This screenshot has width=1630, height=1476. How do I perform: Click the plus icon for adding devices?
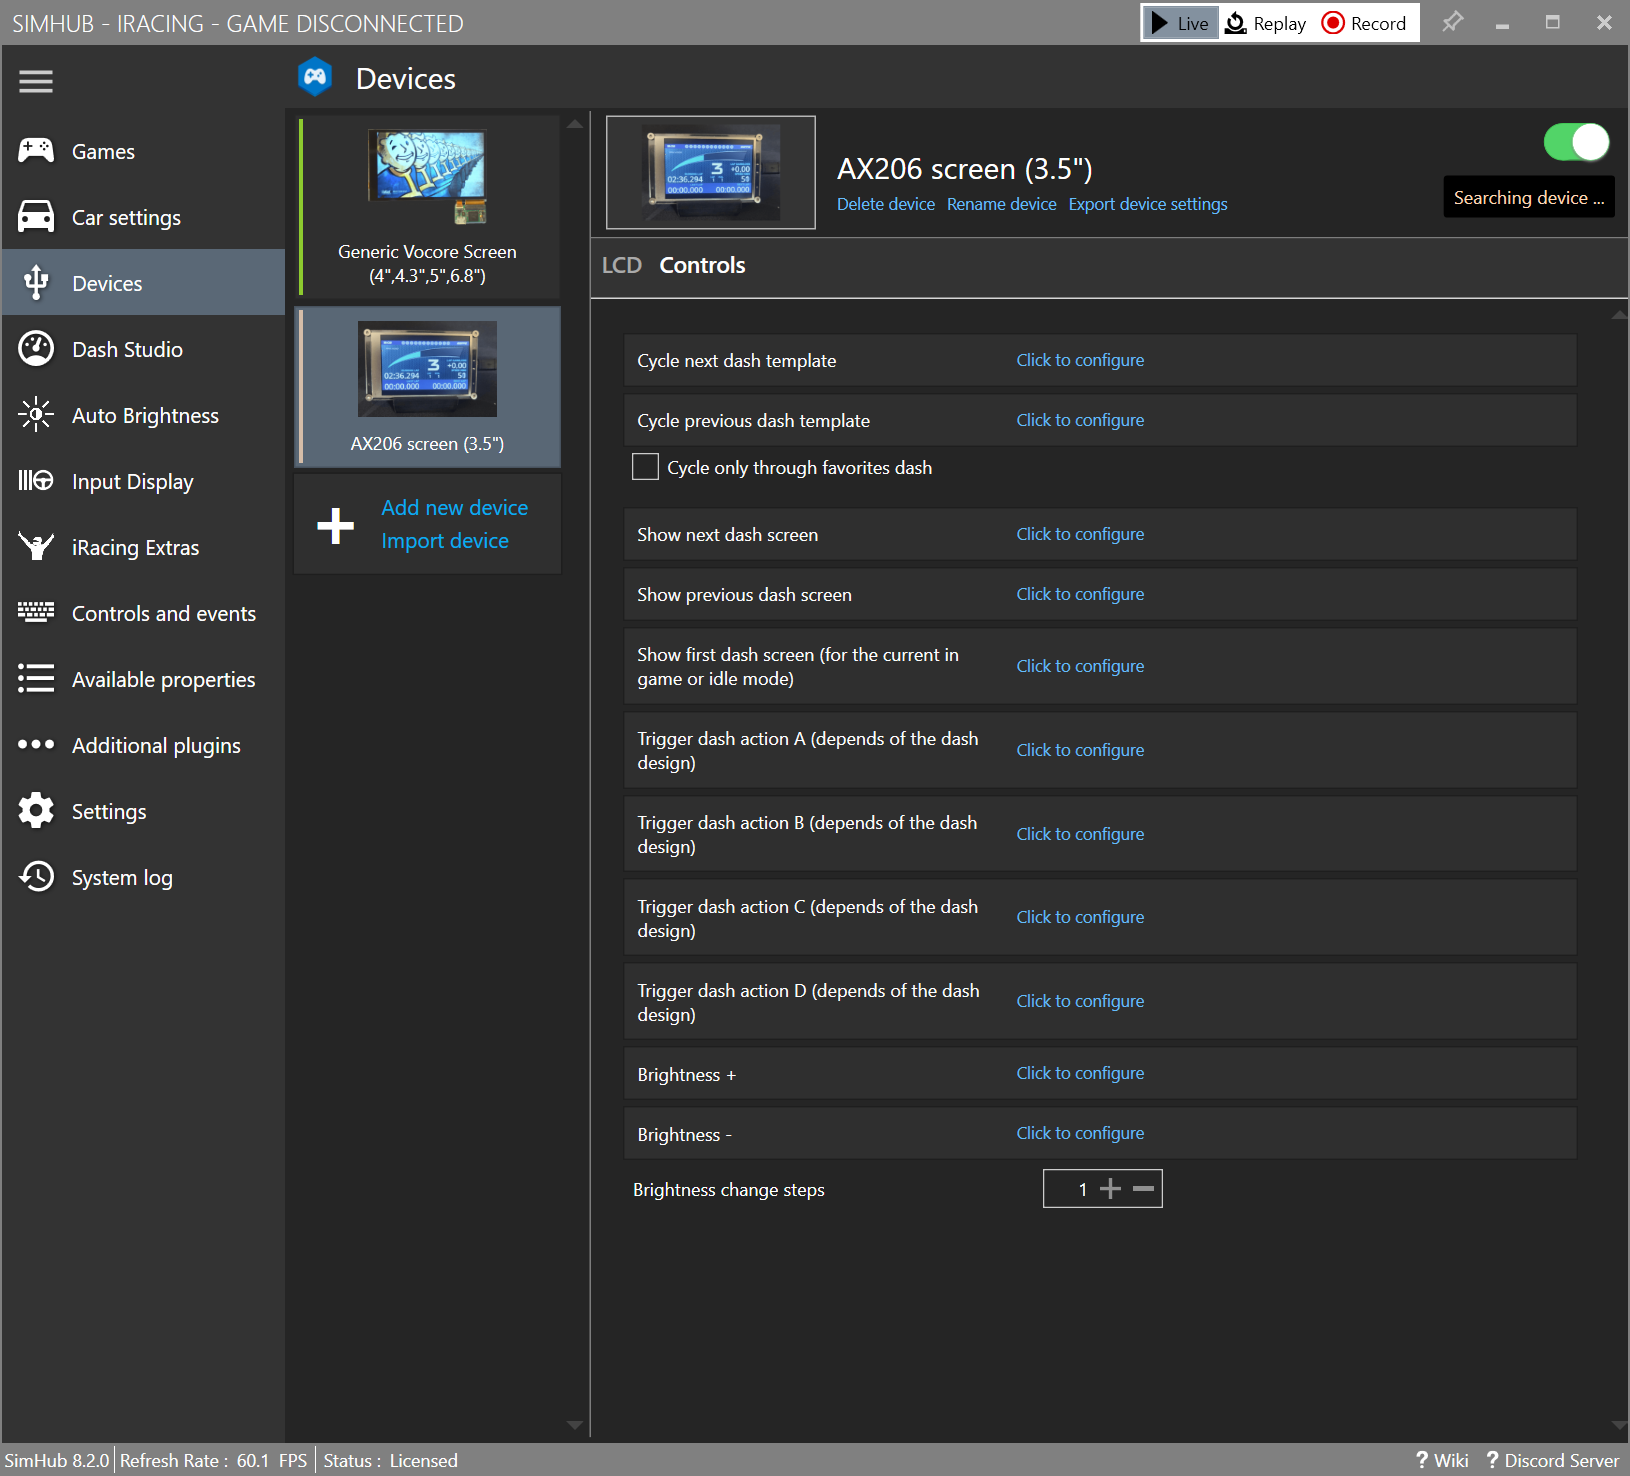(x=335, y=525)
